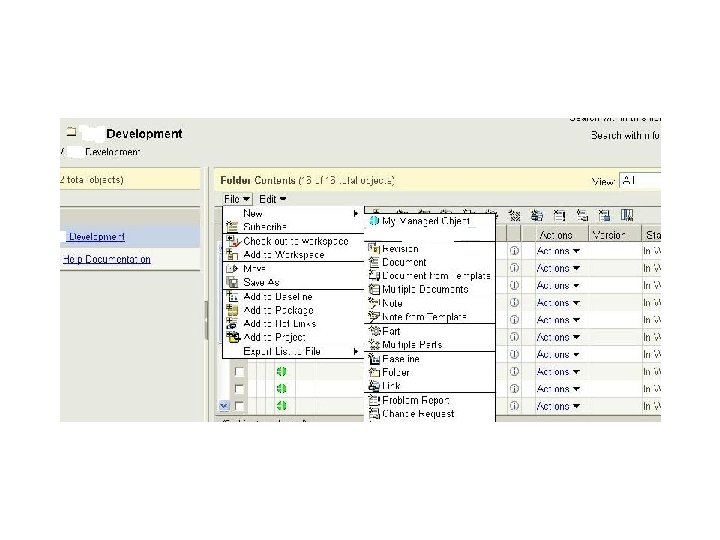Click green object icon beside topmost checkbox
The height and width of the screenshot is (540, 720).
(x=281, y=371)
